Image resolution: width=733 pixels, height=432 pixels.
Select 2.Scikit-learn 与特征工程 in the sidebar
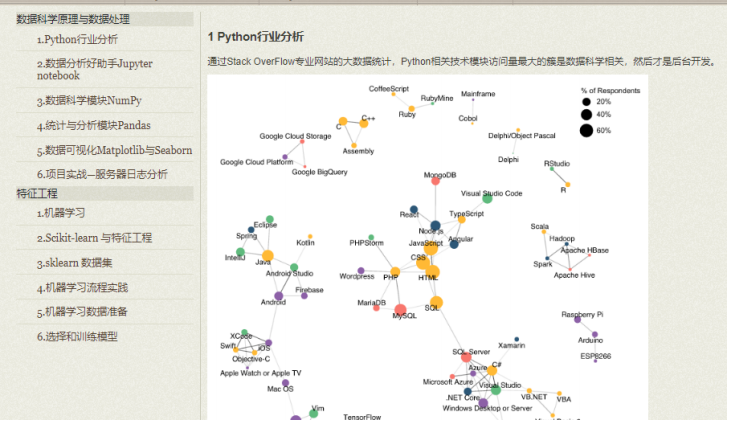[94, 238]
